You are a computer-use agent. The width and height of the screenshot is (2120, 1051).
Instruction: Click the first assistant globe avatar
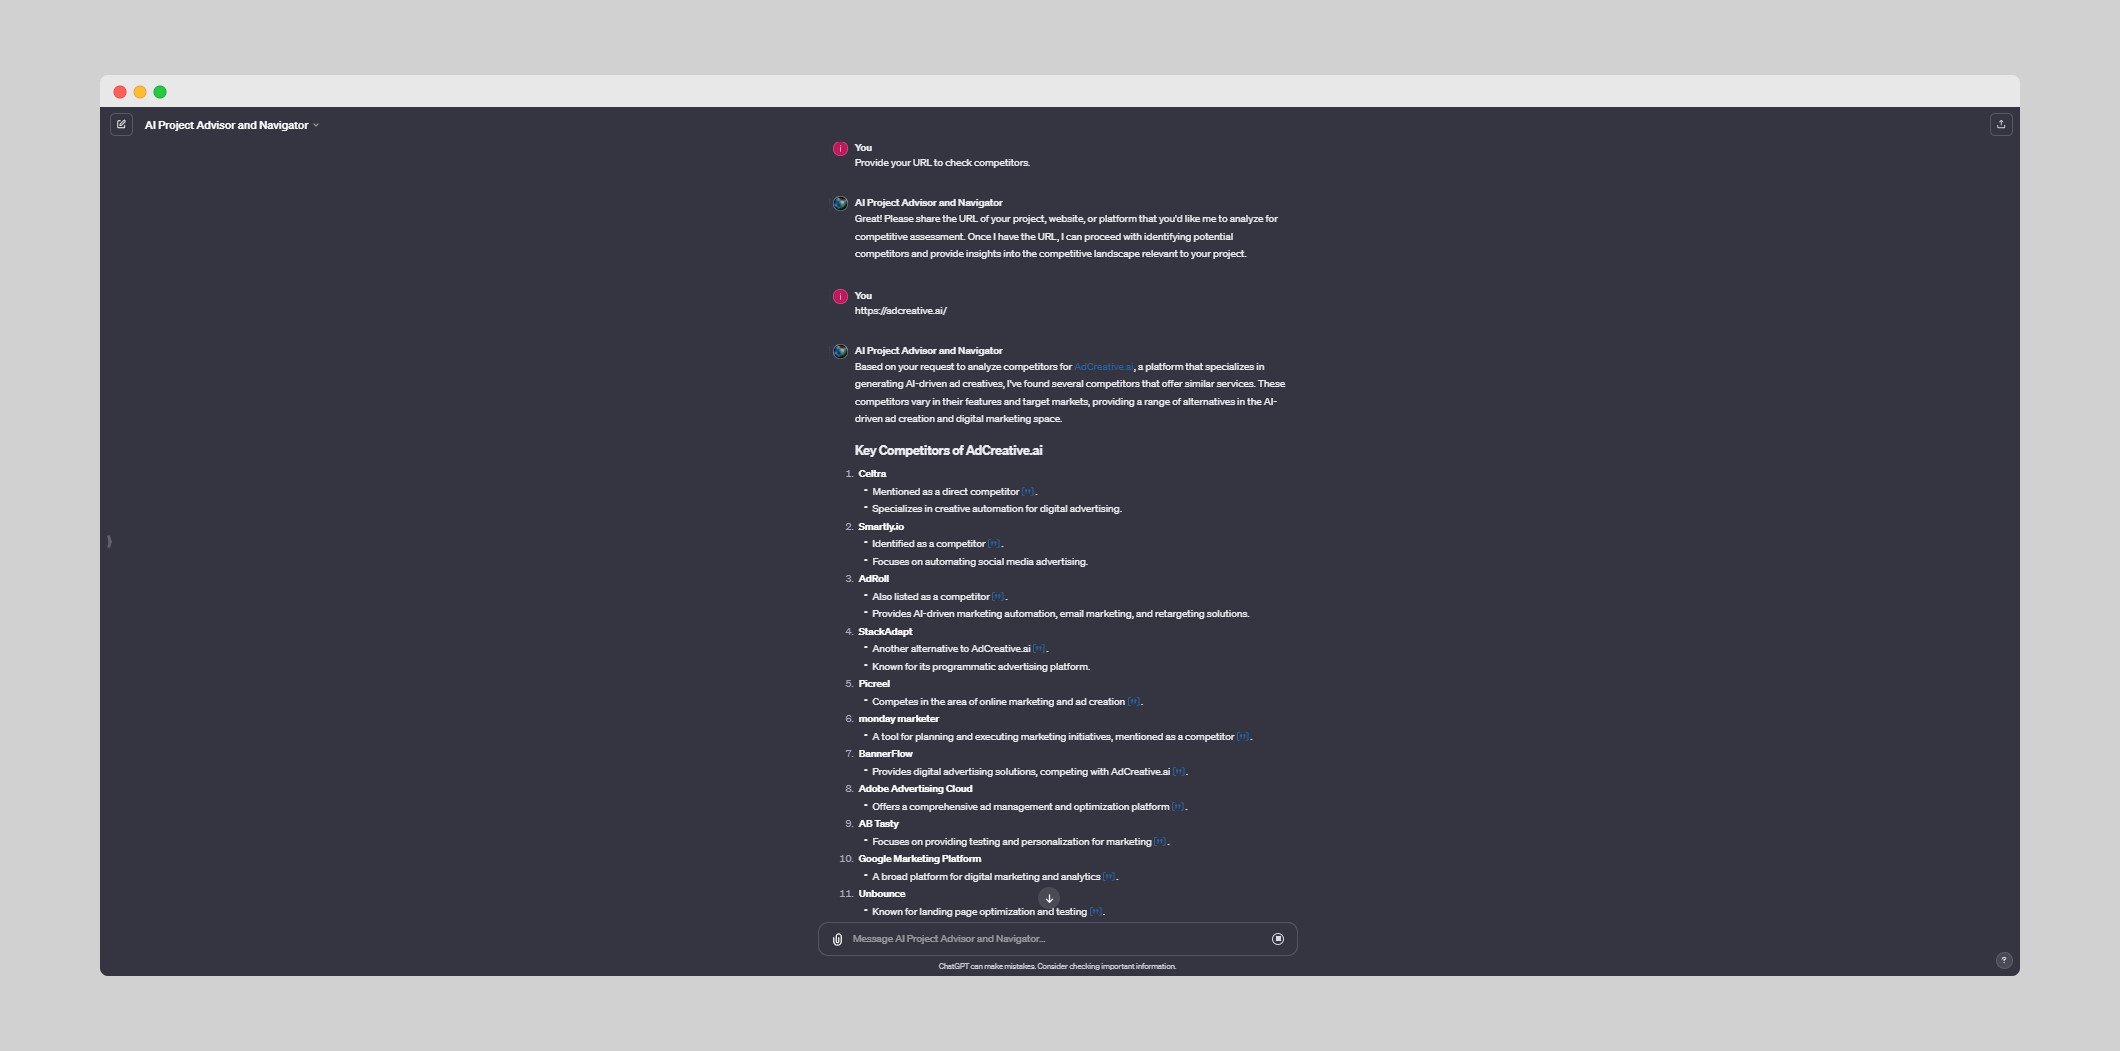(840, 203)
